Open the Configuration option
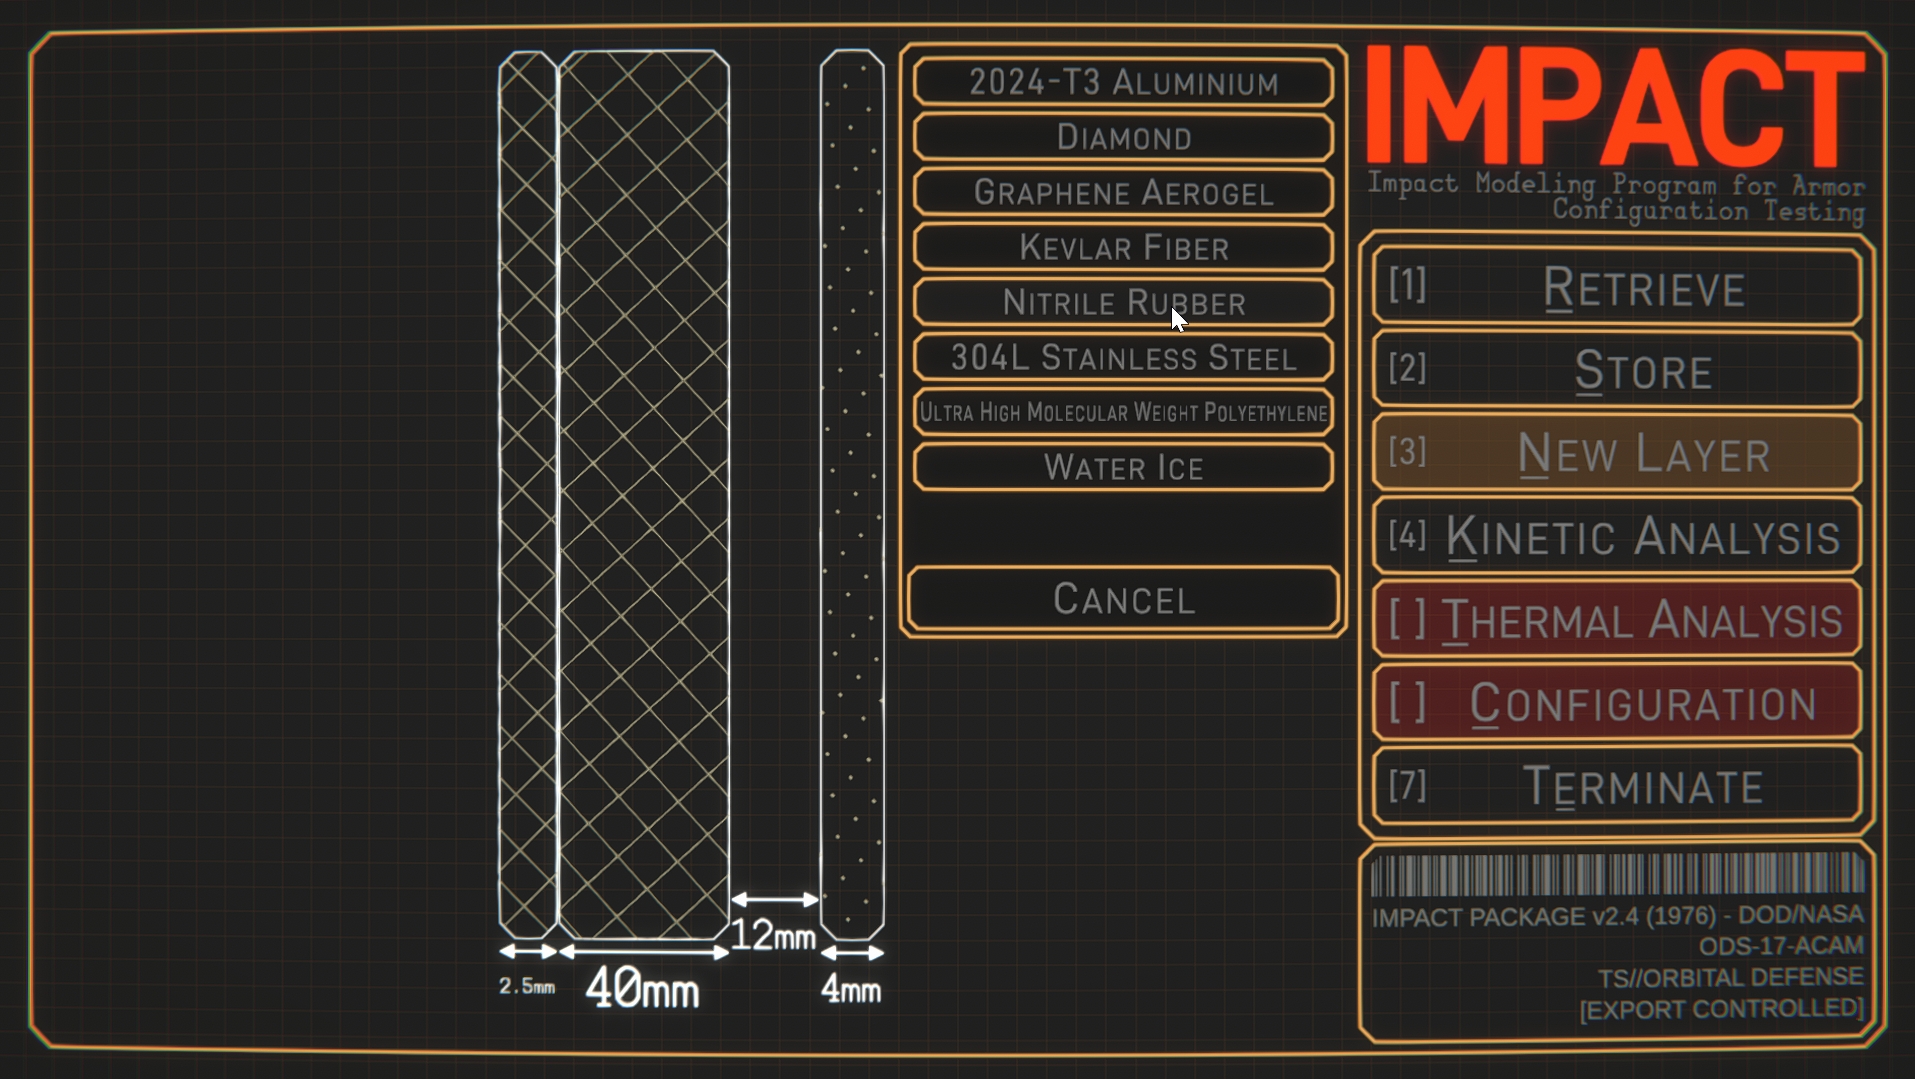Viewport: 1915px width, 1079px height. [x=1617, y=702]
